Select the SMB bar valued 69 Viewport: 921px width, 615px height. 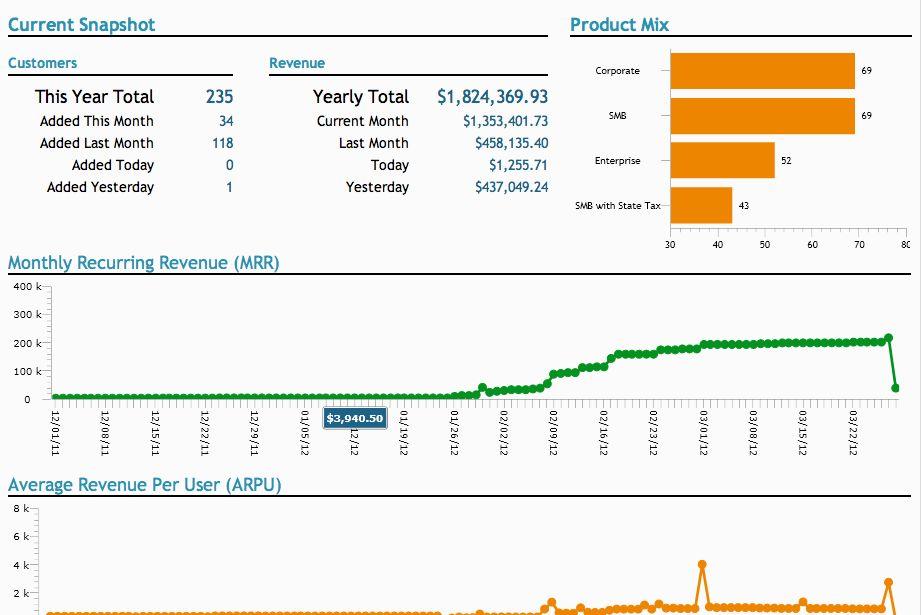tap(762, 116)
